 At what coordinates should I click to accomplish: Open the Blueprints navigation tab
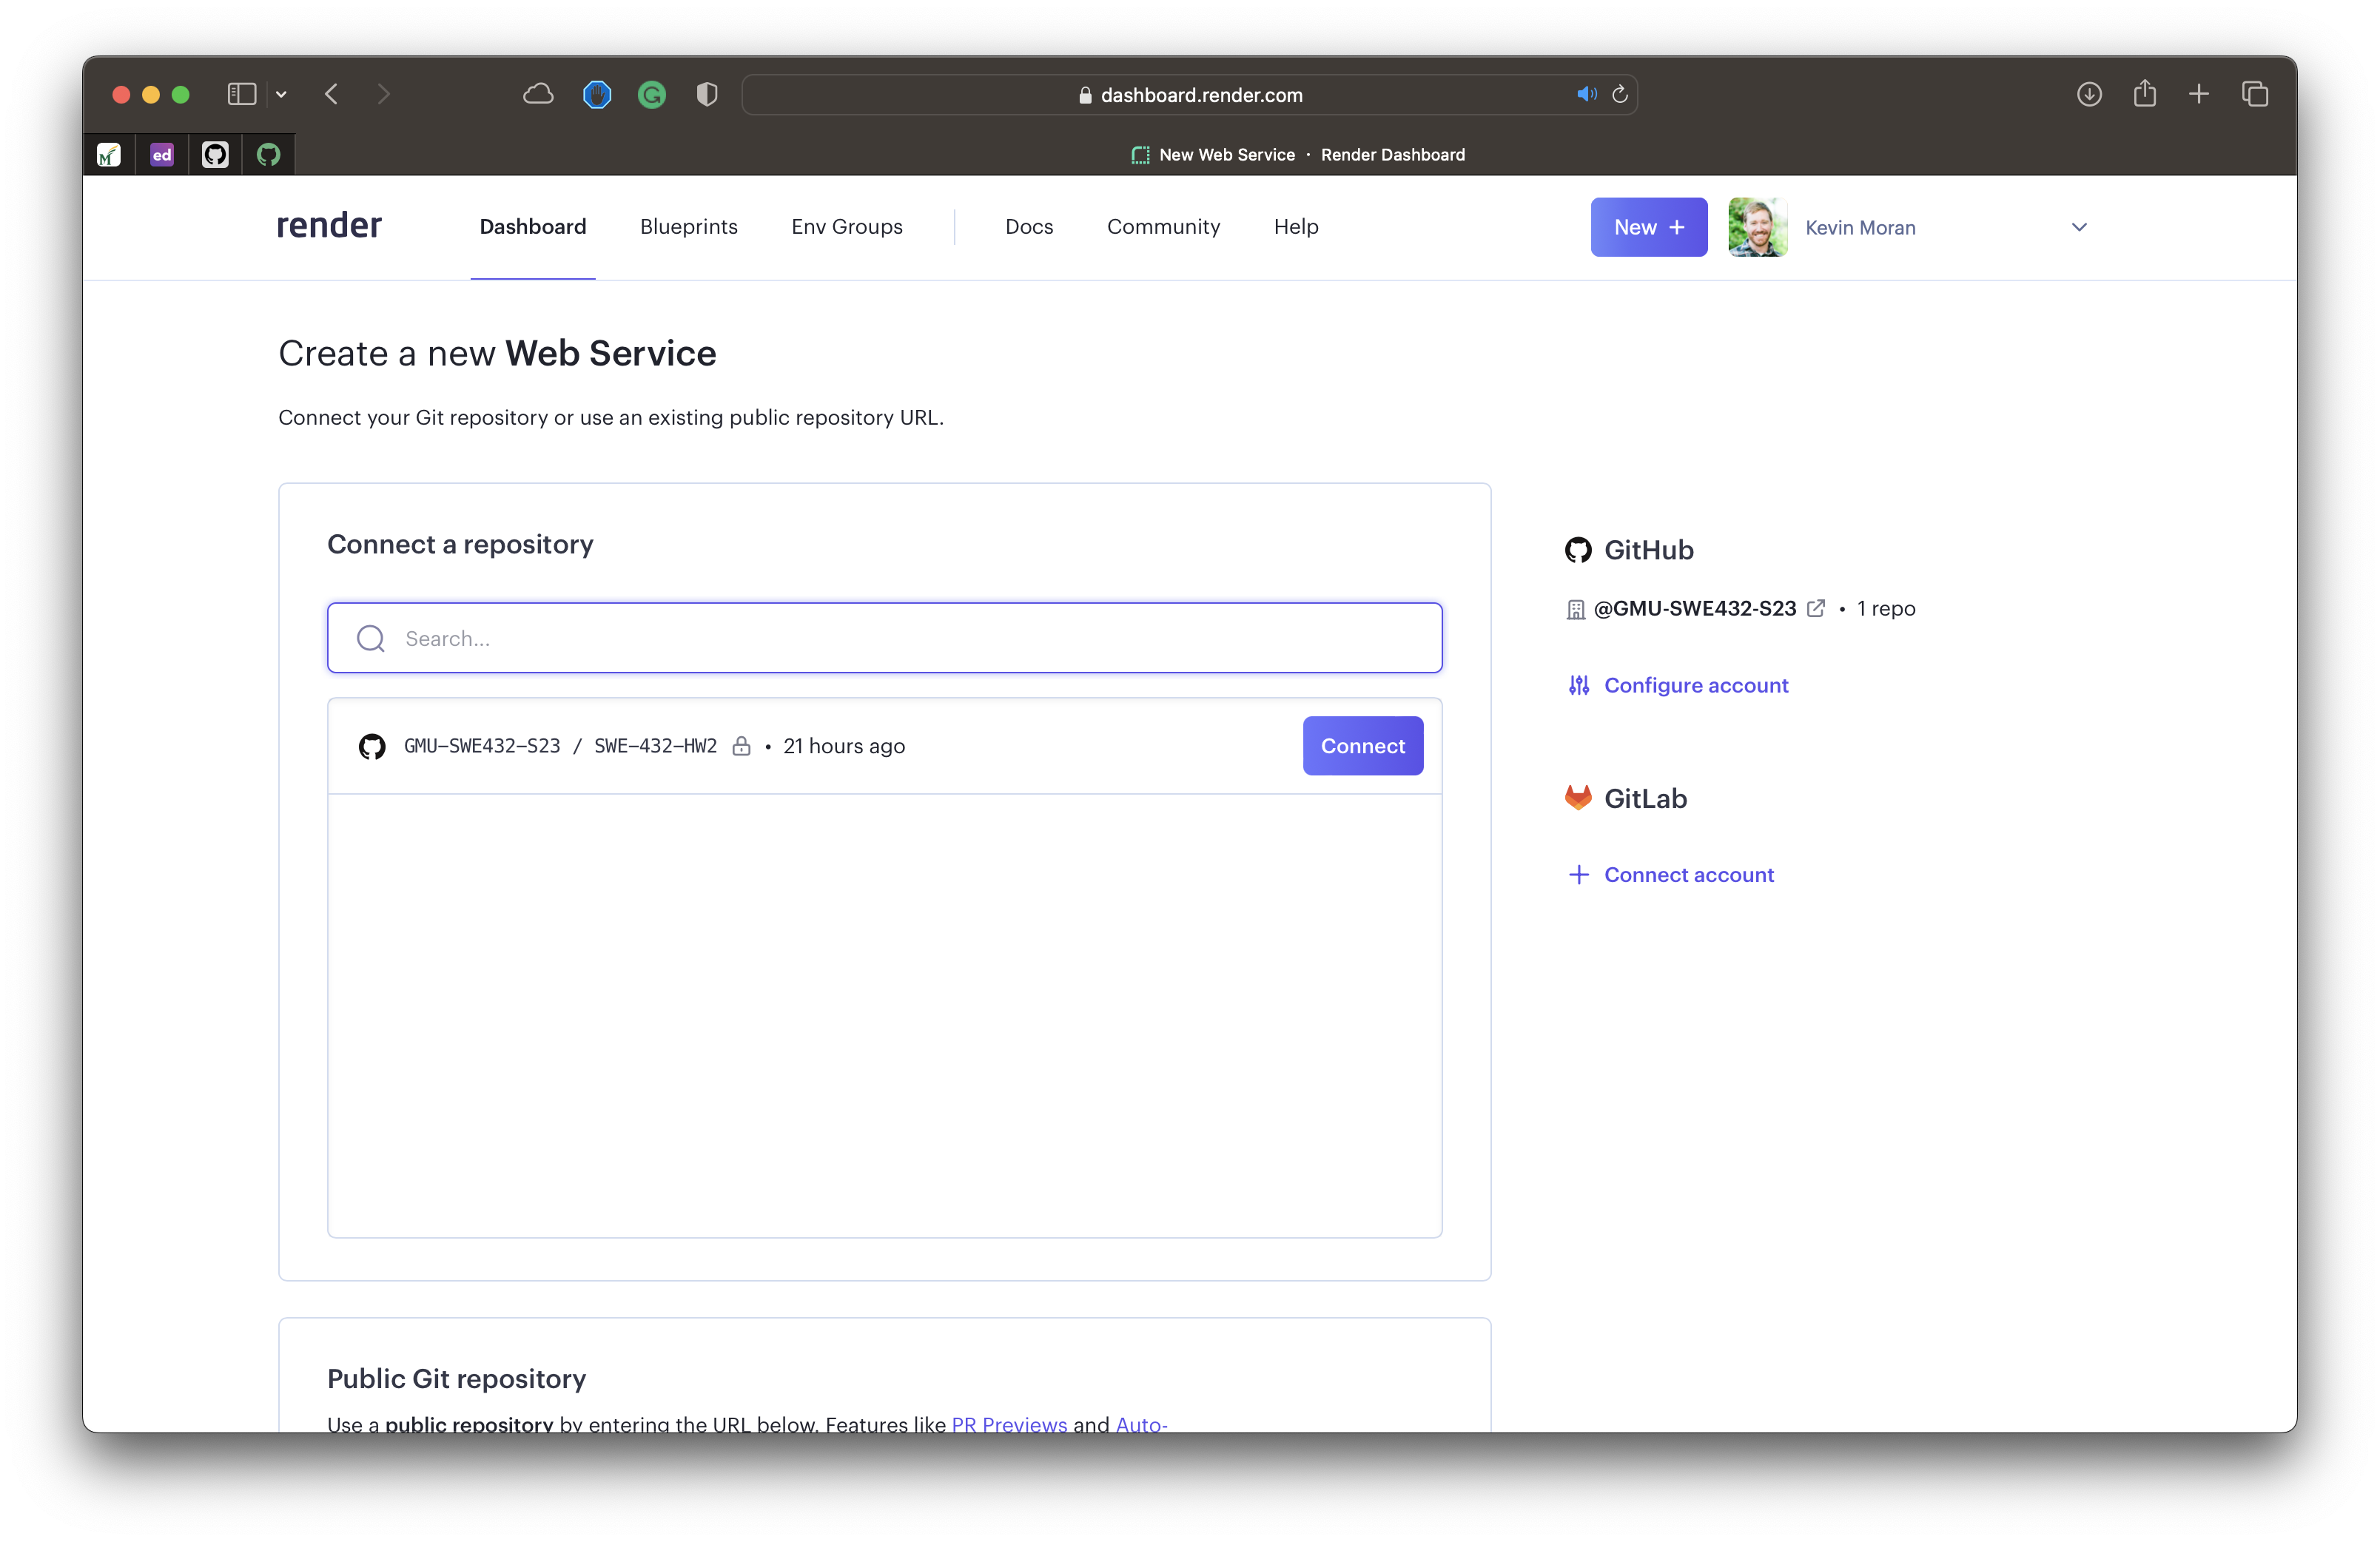point(689,227)
